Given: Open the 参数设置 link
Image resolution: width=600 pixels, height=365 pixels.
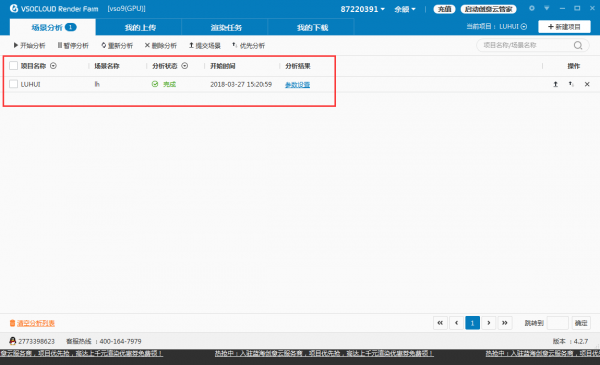Looking at the screenshot, I should point(297,85).
